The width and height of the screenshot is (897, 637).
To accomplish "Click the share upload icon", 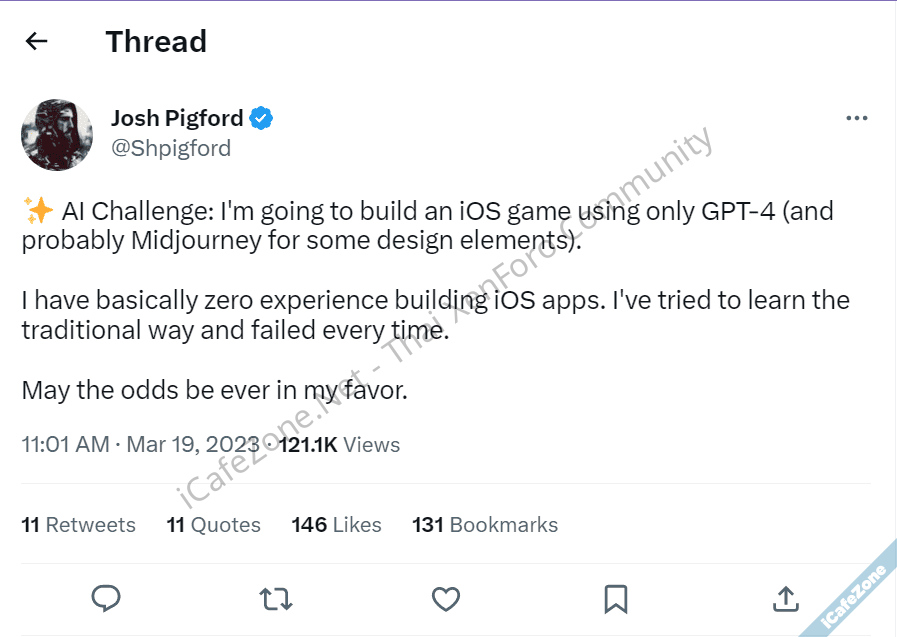I will click(786, 598).
